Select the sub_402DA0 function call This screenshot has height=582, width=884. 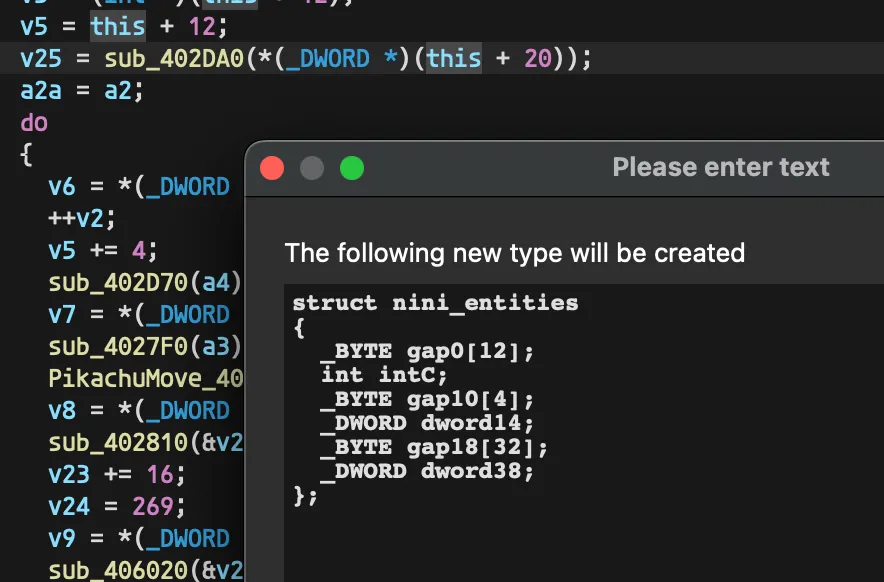[174, 59]
